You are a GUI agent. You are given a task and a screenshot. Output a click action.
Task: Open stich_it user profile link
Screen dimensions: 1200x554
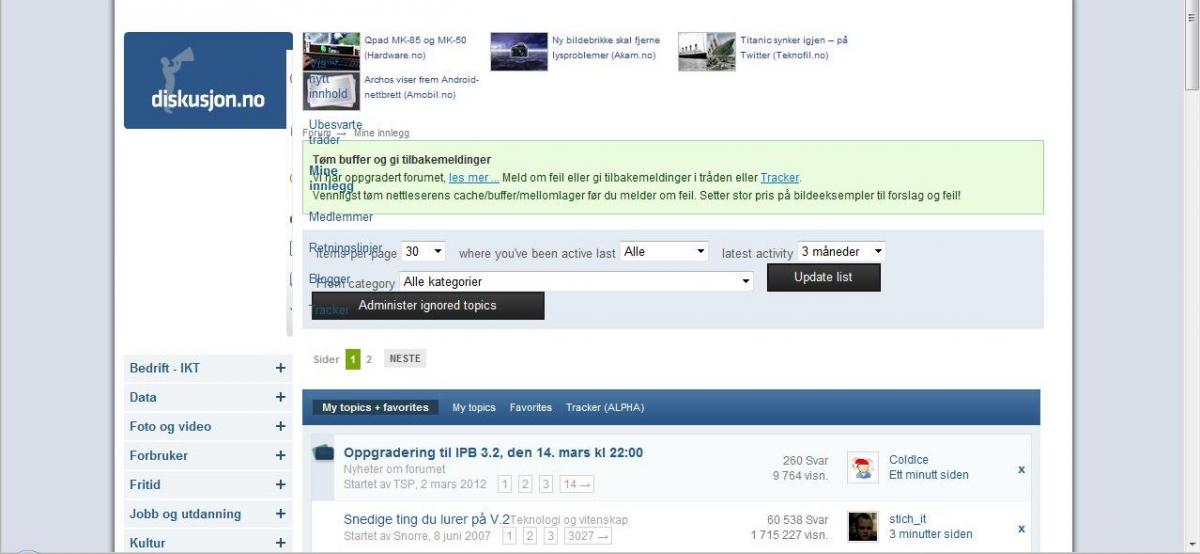point(908,519)
